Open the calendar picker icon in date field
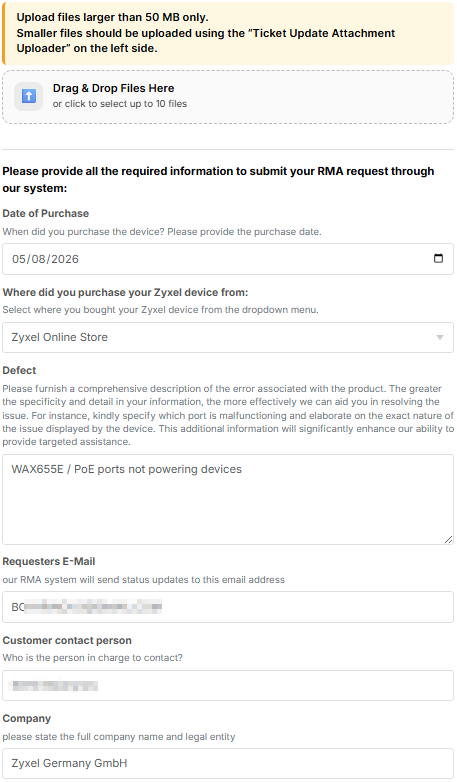This screenshot has height=782, width=457. [x=438, y=258]
